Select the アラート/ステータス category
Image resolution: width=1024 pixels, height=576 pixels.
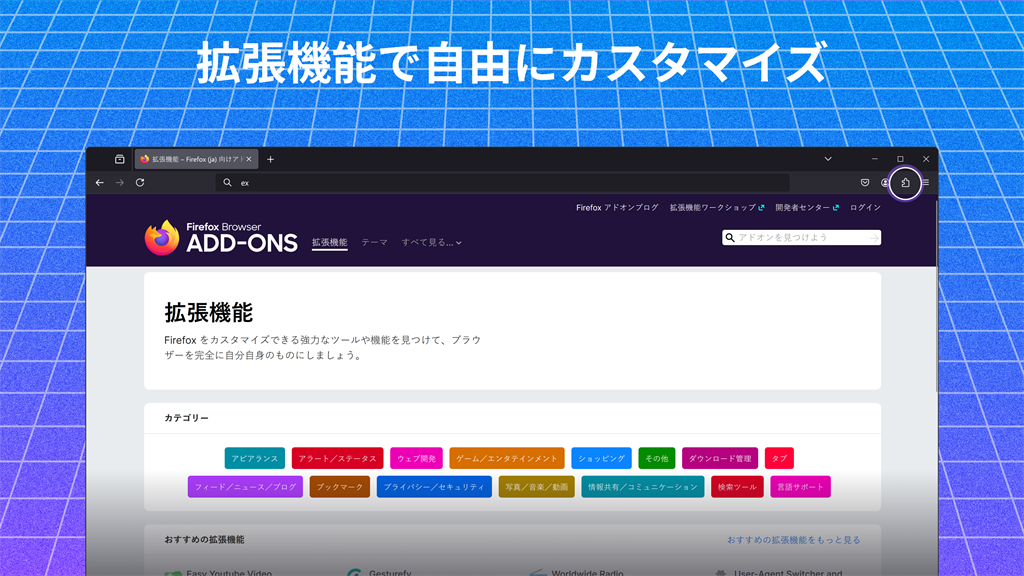pos(337,458)
